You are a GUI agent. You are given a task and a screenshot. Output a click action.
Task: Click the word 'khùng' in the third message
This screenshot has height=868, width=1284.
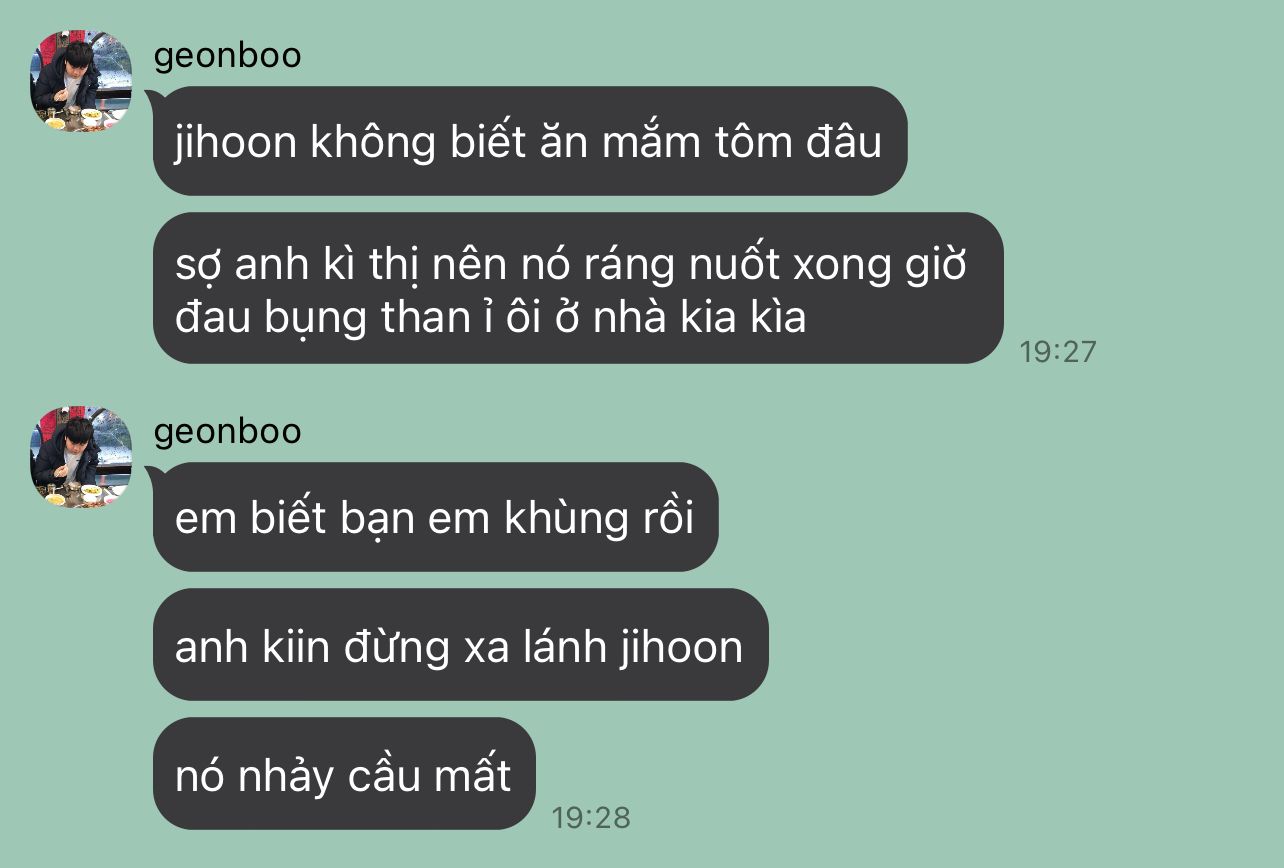click(x=560, y=518)
